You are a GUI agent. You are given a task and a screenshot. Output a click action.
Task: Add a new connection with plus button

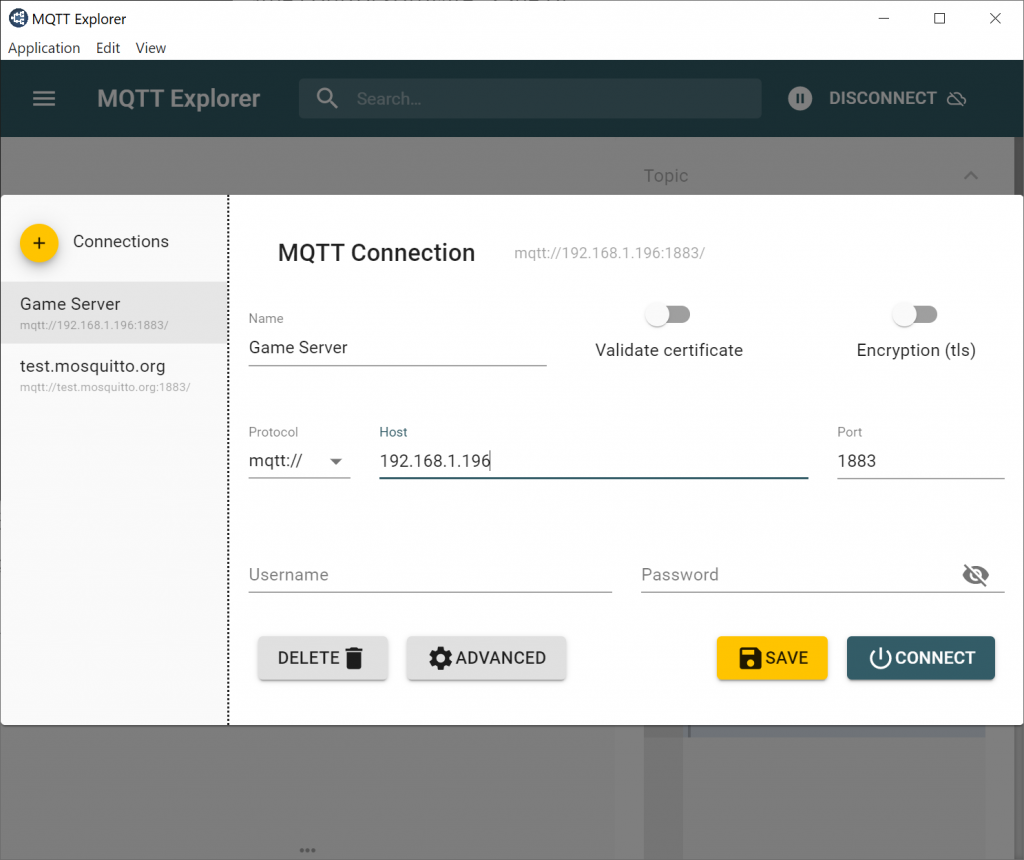point(39,243)
